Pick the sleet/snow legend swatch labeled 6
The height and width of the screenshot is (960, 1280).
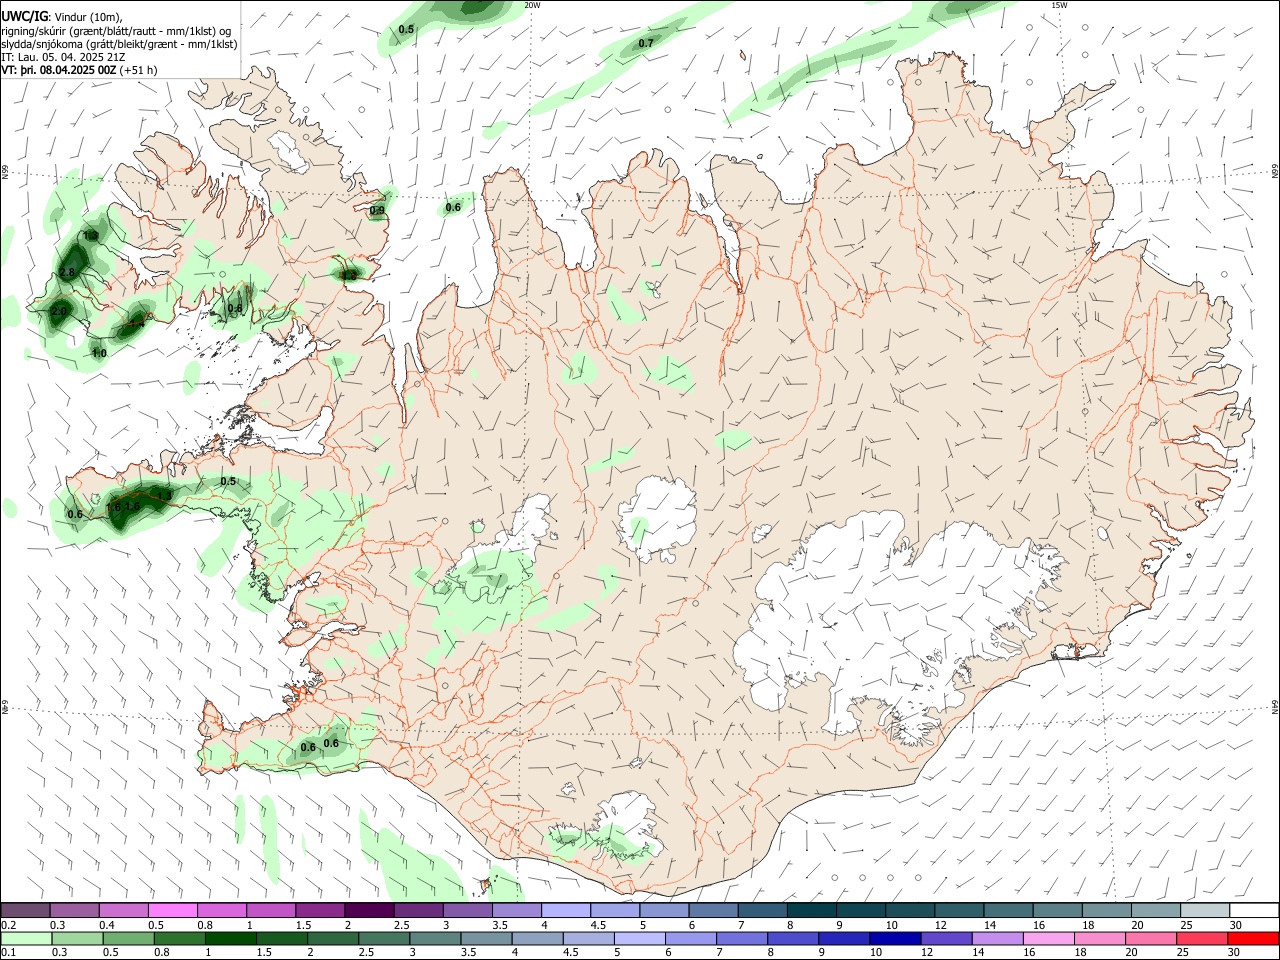pos(714,910)
